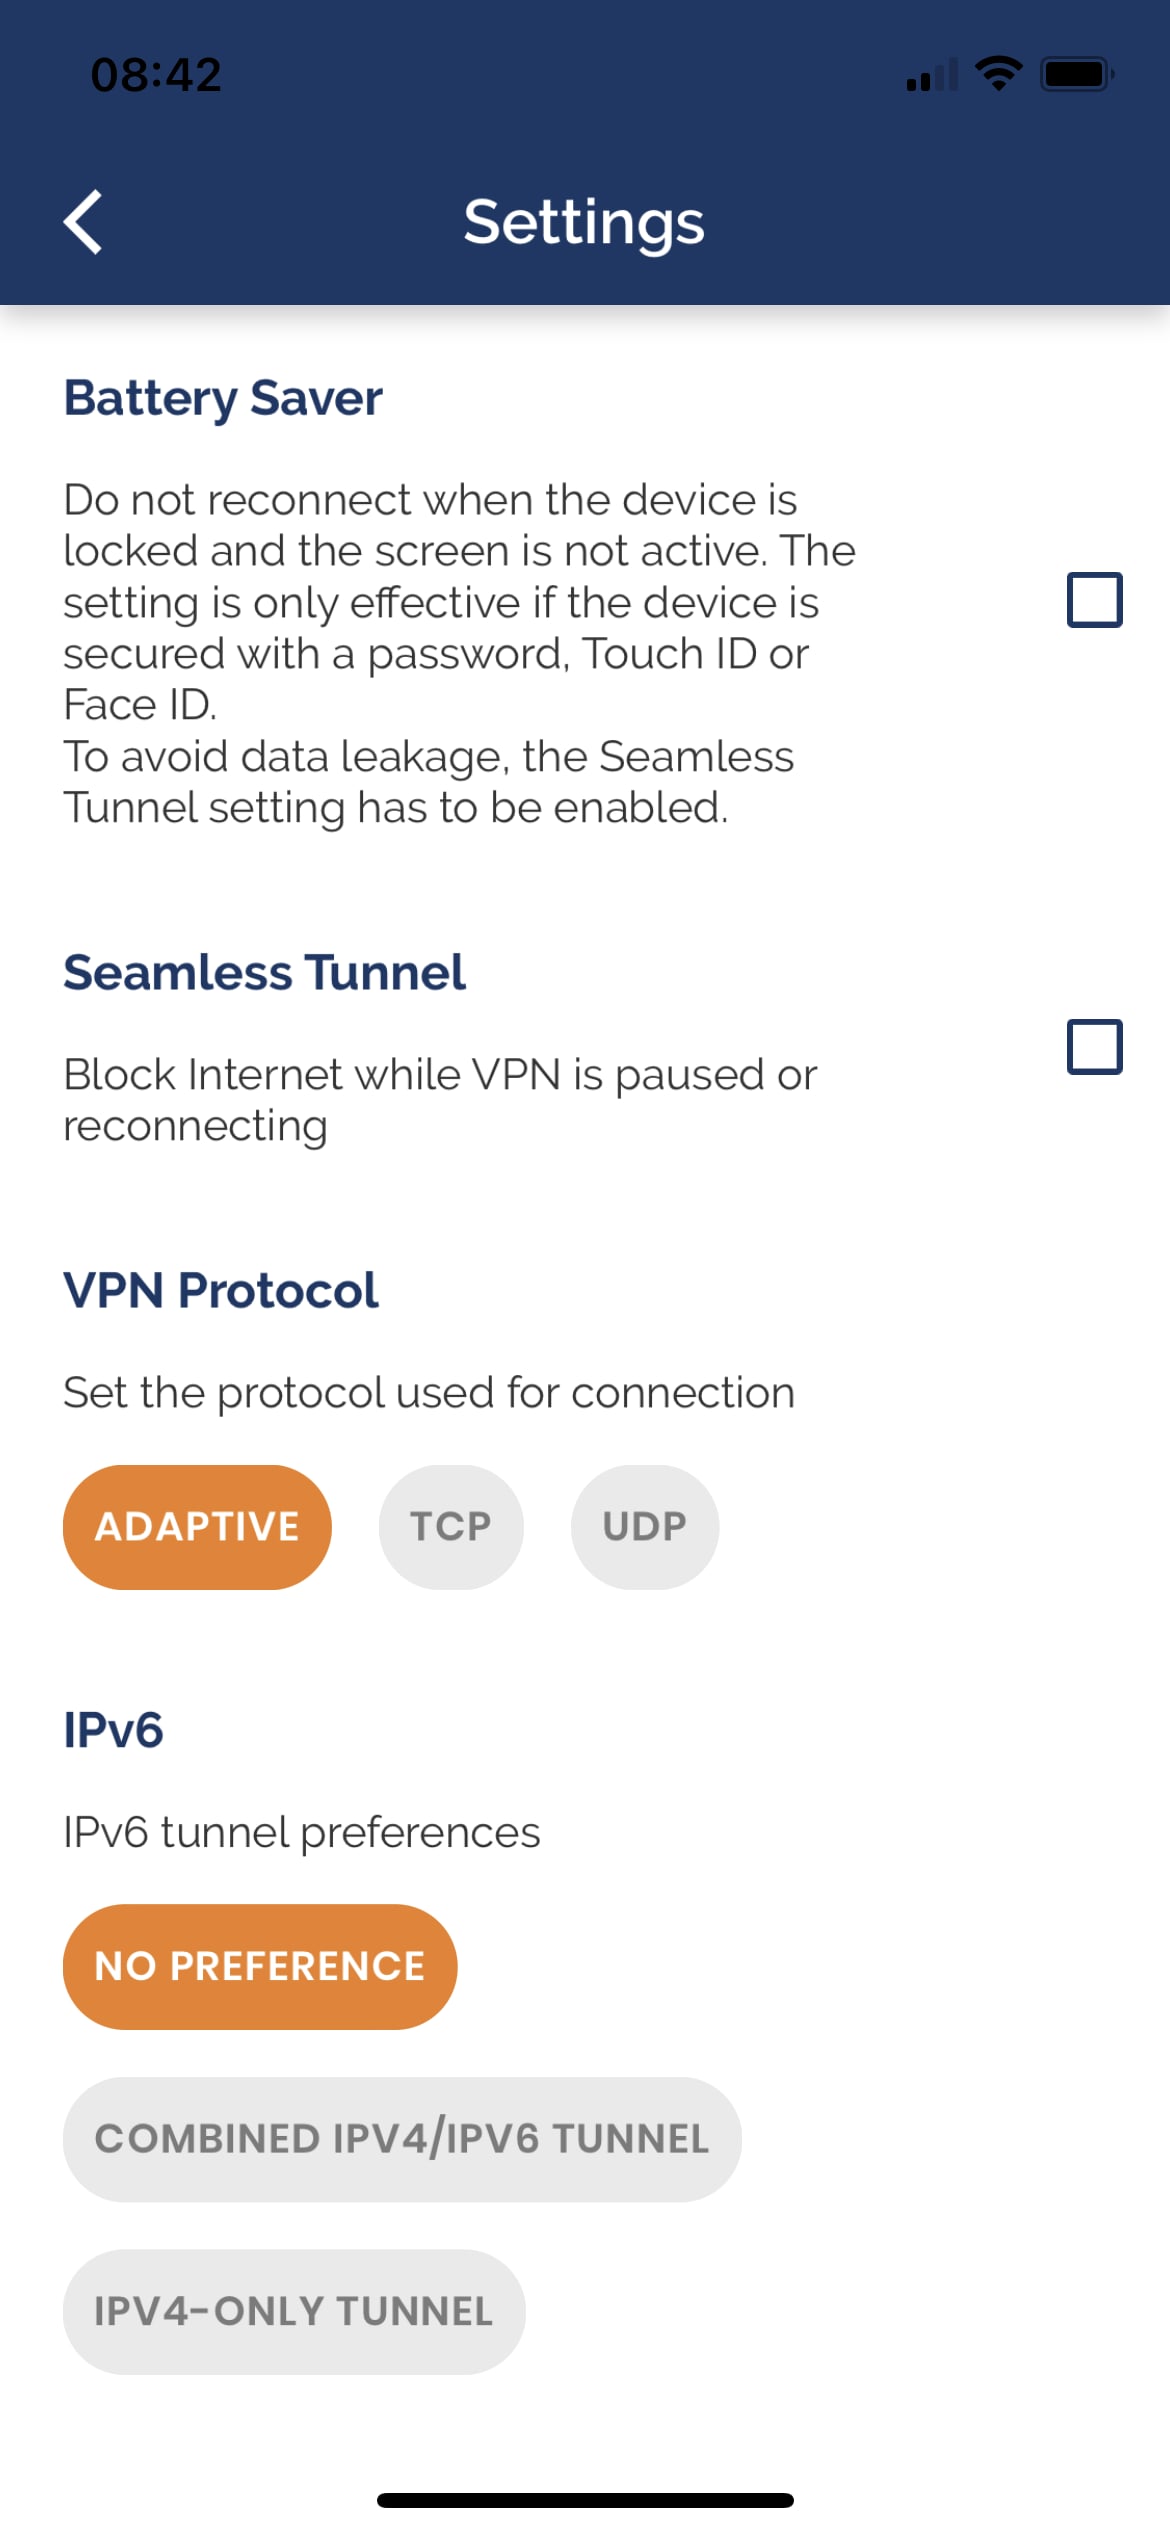The width and height of the screenshot is (1170, 2532).
Task: Select NO PREFERENCE for IPv6
Action: 260,1967
